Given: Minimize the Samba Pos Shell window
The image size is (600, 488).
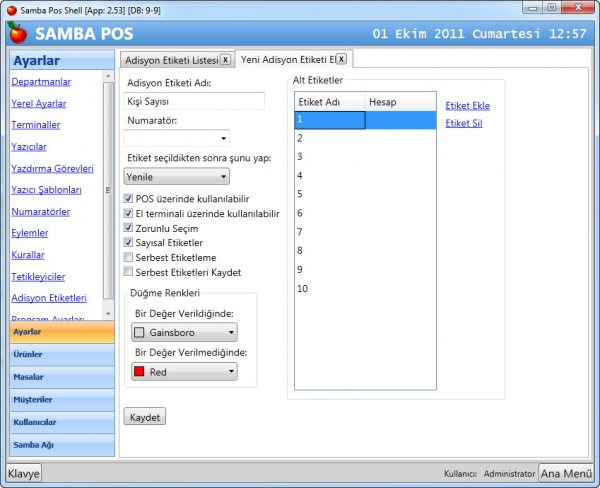Looking at the screenshot, I should (533, 7).
